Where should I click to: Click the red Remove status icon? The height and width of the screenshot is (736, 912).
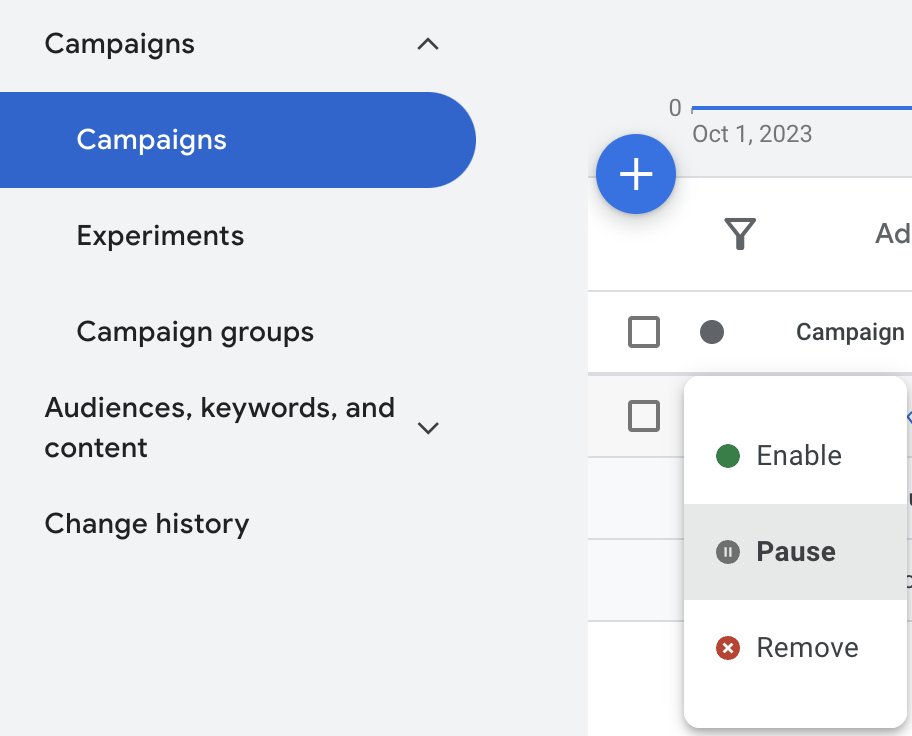(727, 647)
